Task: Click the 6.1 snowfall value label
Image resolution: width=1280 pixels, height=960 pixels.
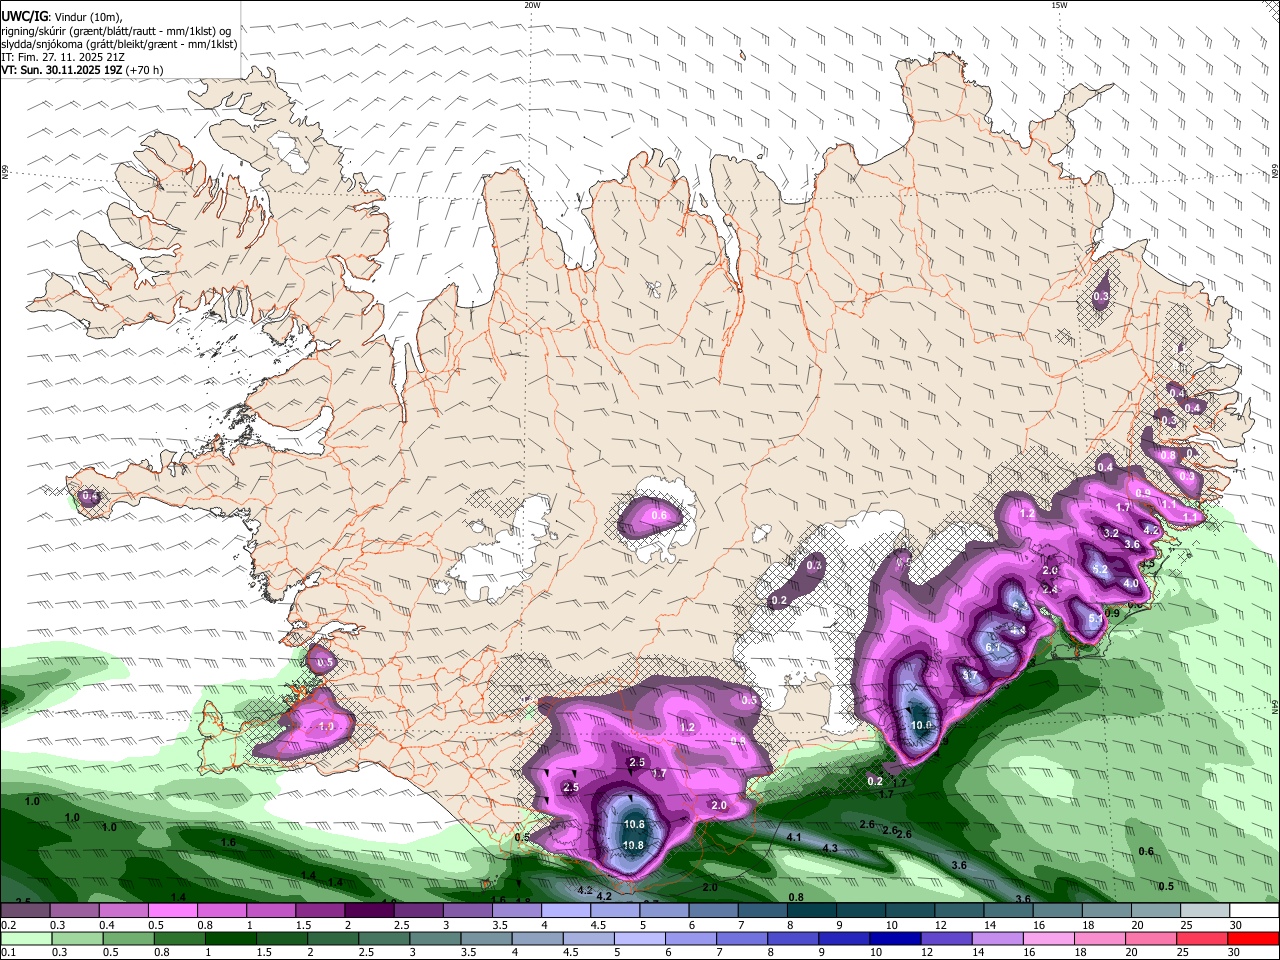Action: pyautogui.click(x=993, y=648)
